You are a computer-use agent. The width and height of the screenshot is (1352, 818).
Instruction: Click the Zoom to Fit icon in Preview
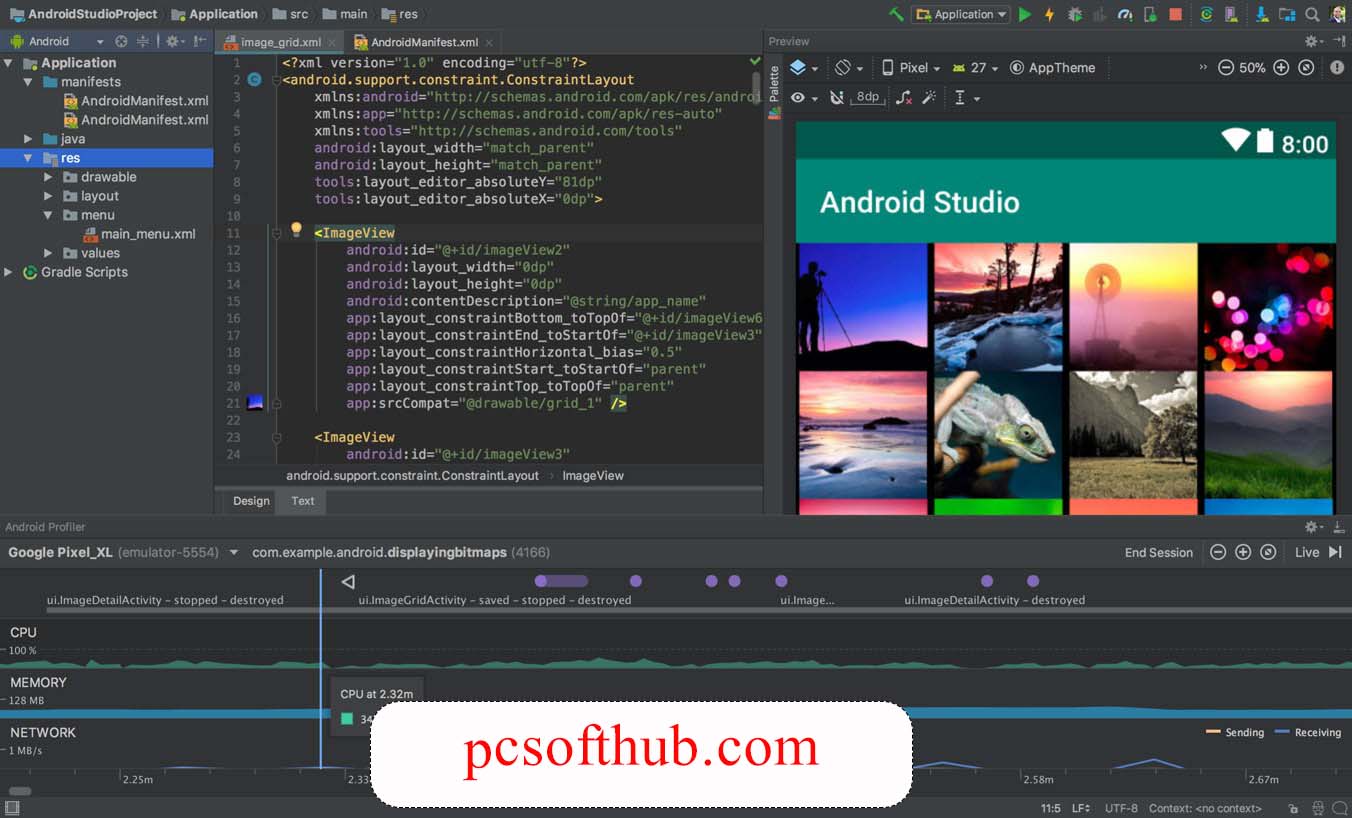(1306, 67)
